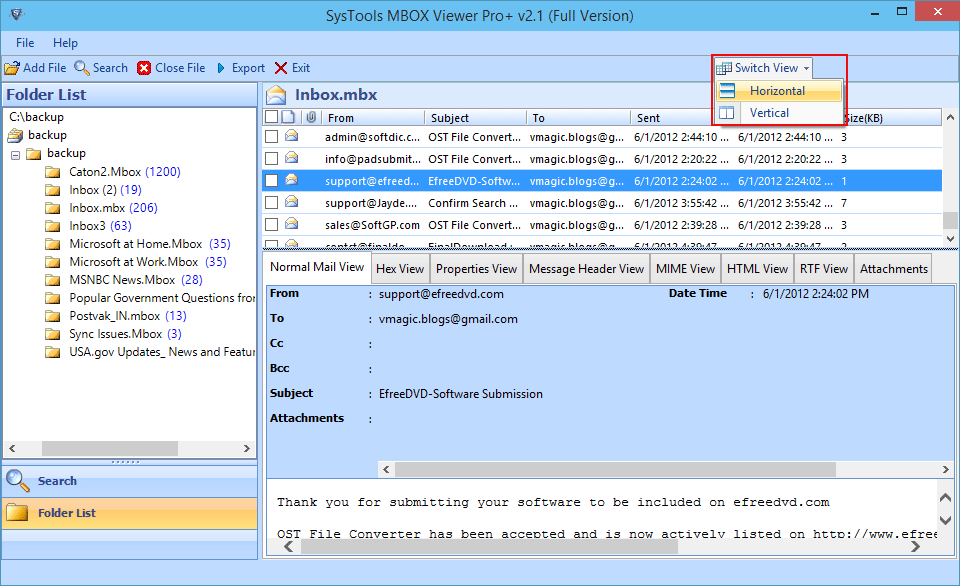The width and height of the screenshot is (960, 586).
Task: Check the sales@SoftGP.com email checkbox
Action: click(x=272, y=225)
